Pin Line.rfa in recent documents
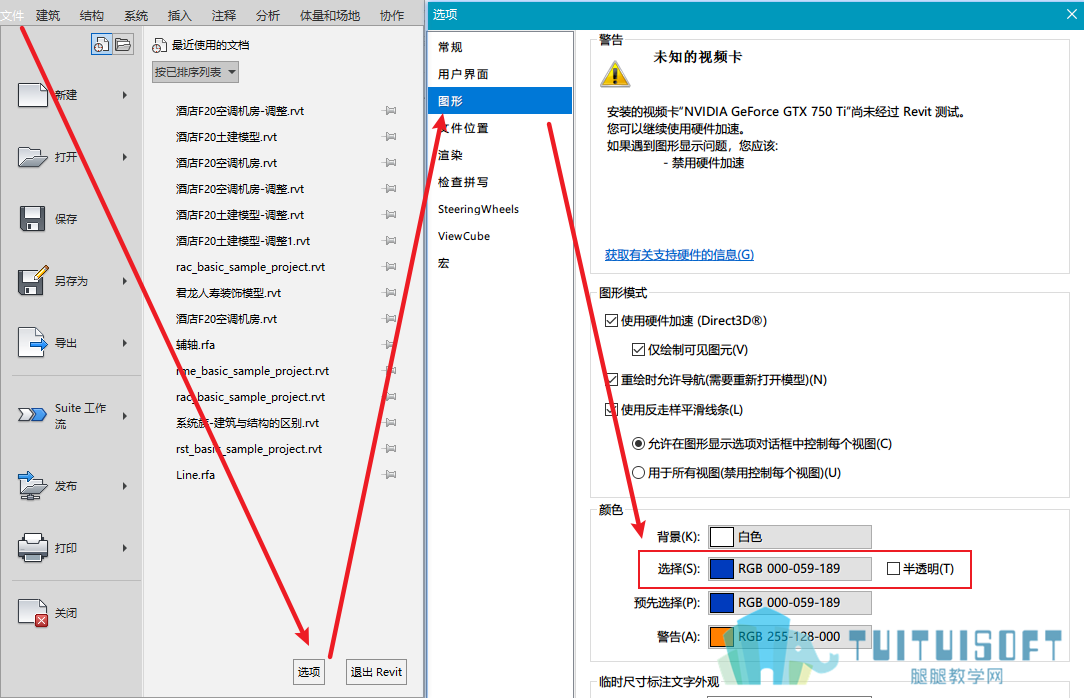The width and height of the screenshot is (1084, 698). pos(390,475)
